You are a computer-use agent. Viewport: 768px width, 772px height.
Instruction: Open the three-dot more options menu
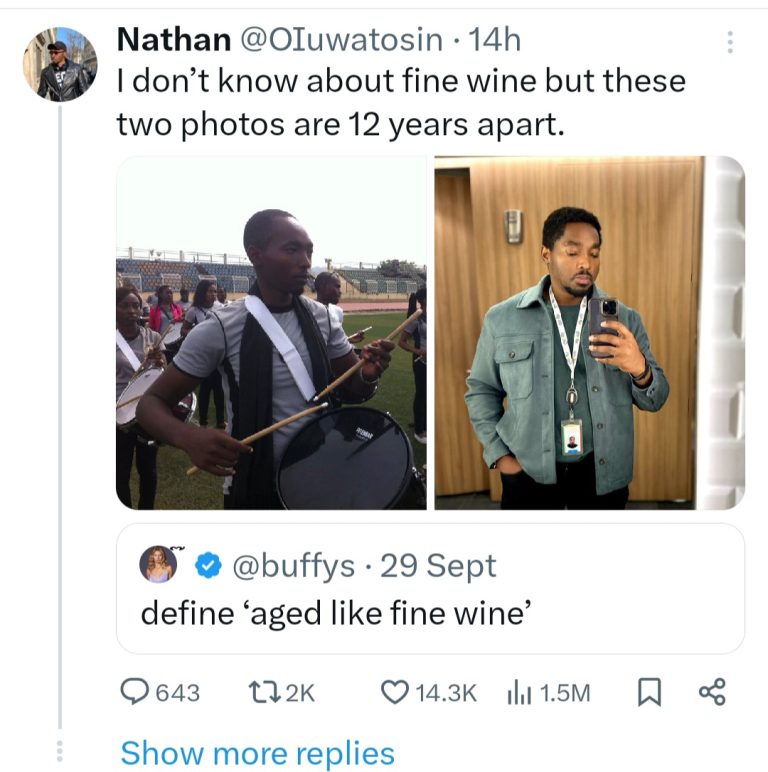[730, 42]
